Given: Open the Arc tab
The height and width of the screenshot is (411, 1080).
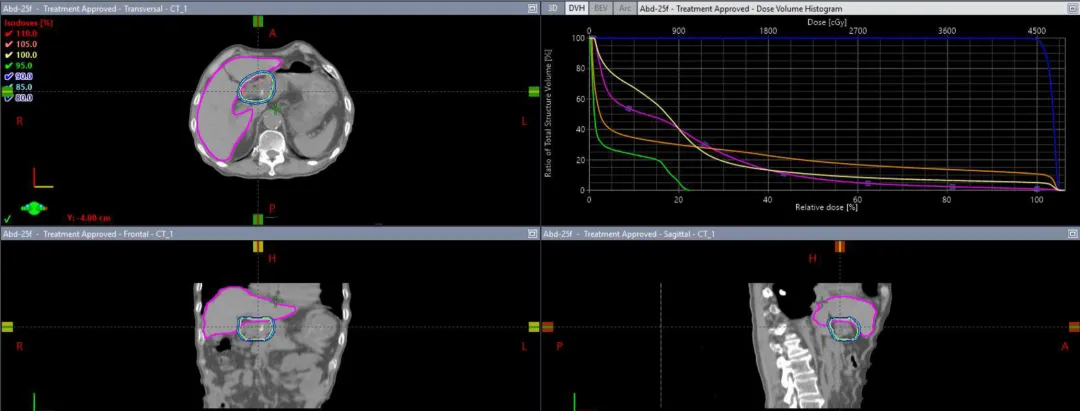Looking at the screenshot, I should click(x=625, y=9).
